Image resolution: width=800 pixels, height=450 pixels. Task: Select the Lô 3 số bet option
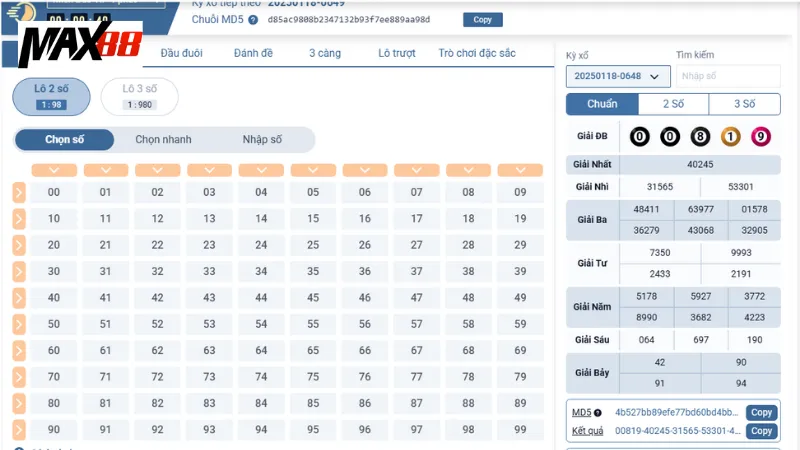pos(139,96)
